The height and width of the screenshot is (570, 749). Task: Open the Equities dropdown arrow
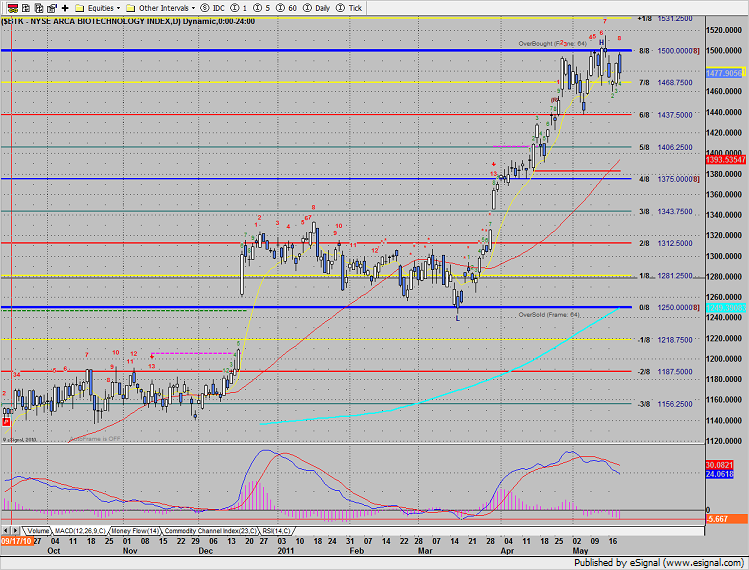coord(118,8)
